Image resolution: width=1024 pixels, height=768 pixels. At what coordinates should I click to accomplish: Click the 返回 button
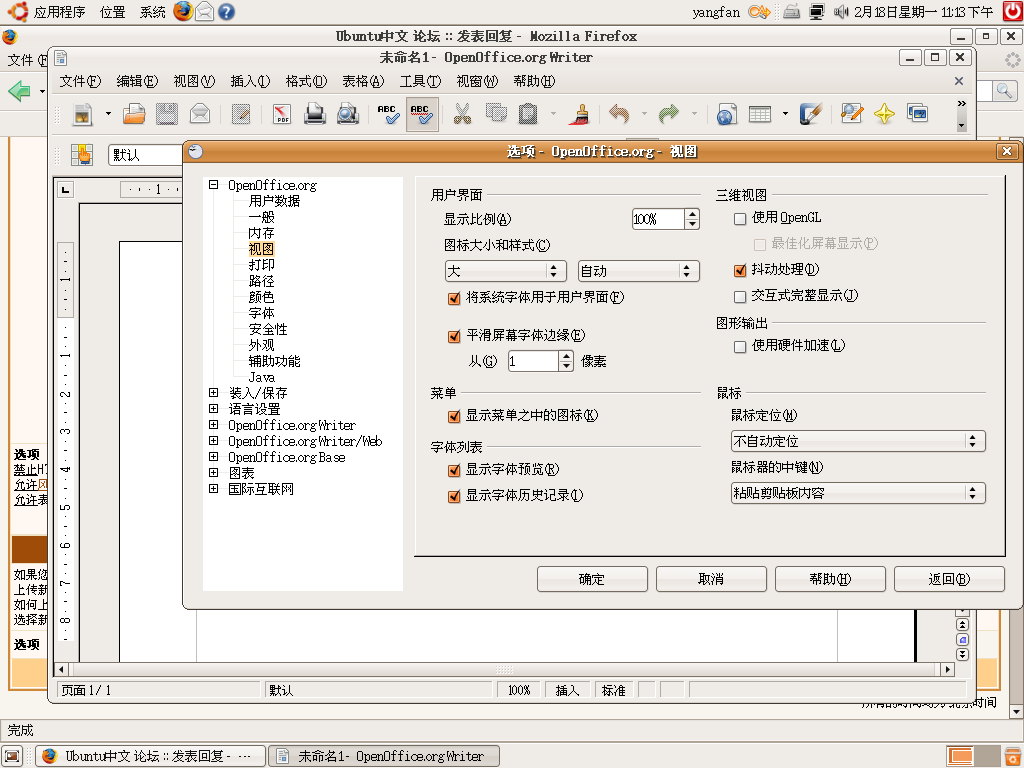pyautogui.click(x=949, y=579)
